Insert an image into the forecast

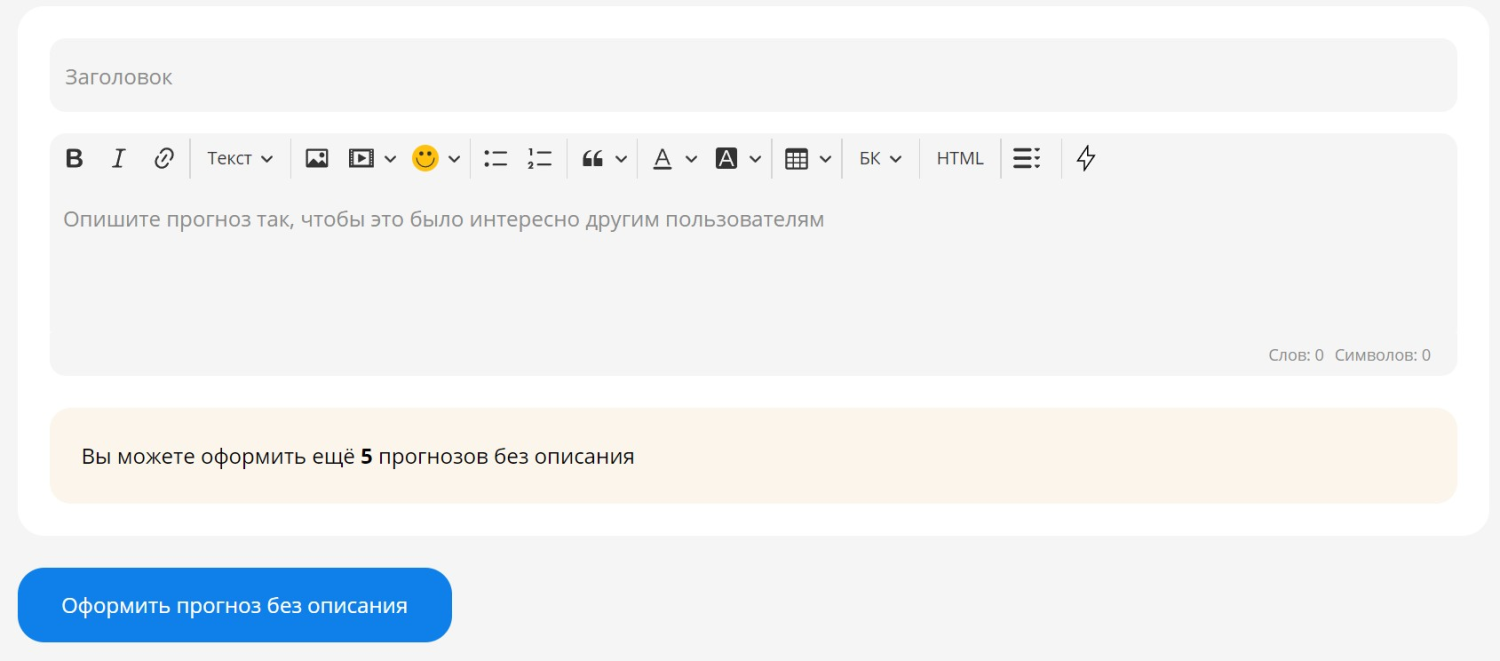317,158
